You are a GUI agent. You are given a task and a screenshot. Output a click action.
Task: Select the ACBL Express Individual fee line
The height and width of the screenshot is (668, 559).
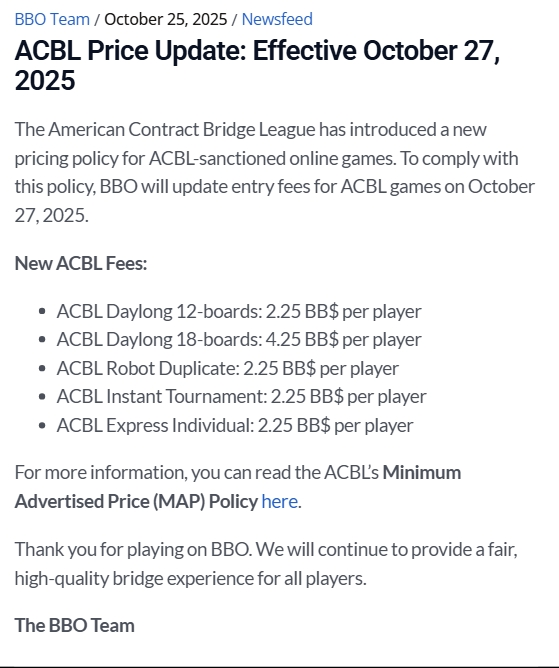pos(235,426)
